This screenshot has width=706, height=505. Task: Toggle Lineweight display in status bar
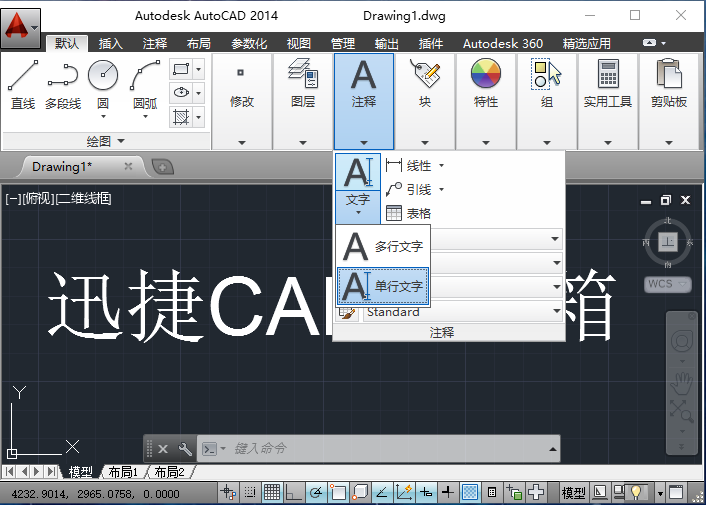[448, 492]
